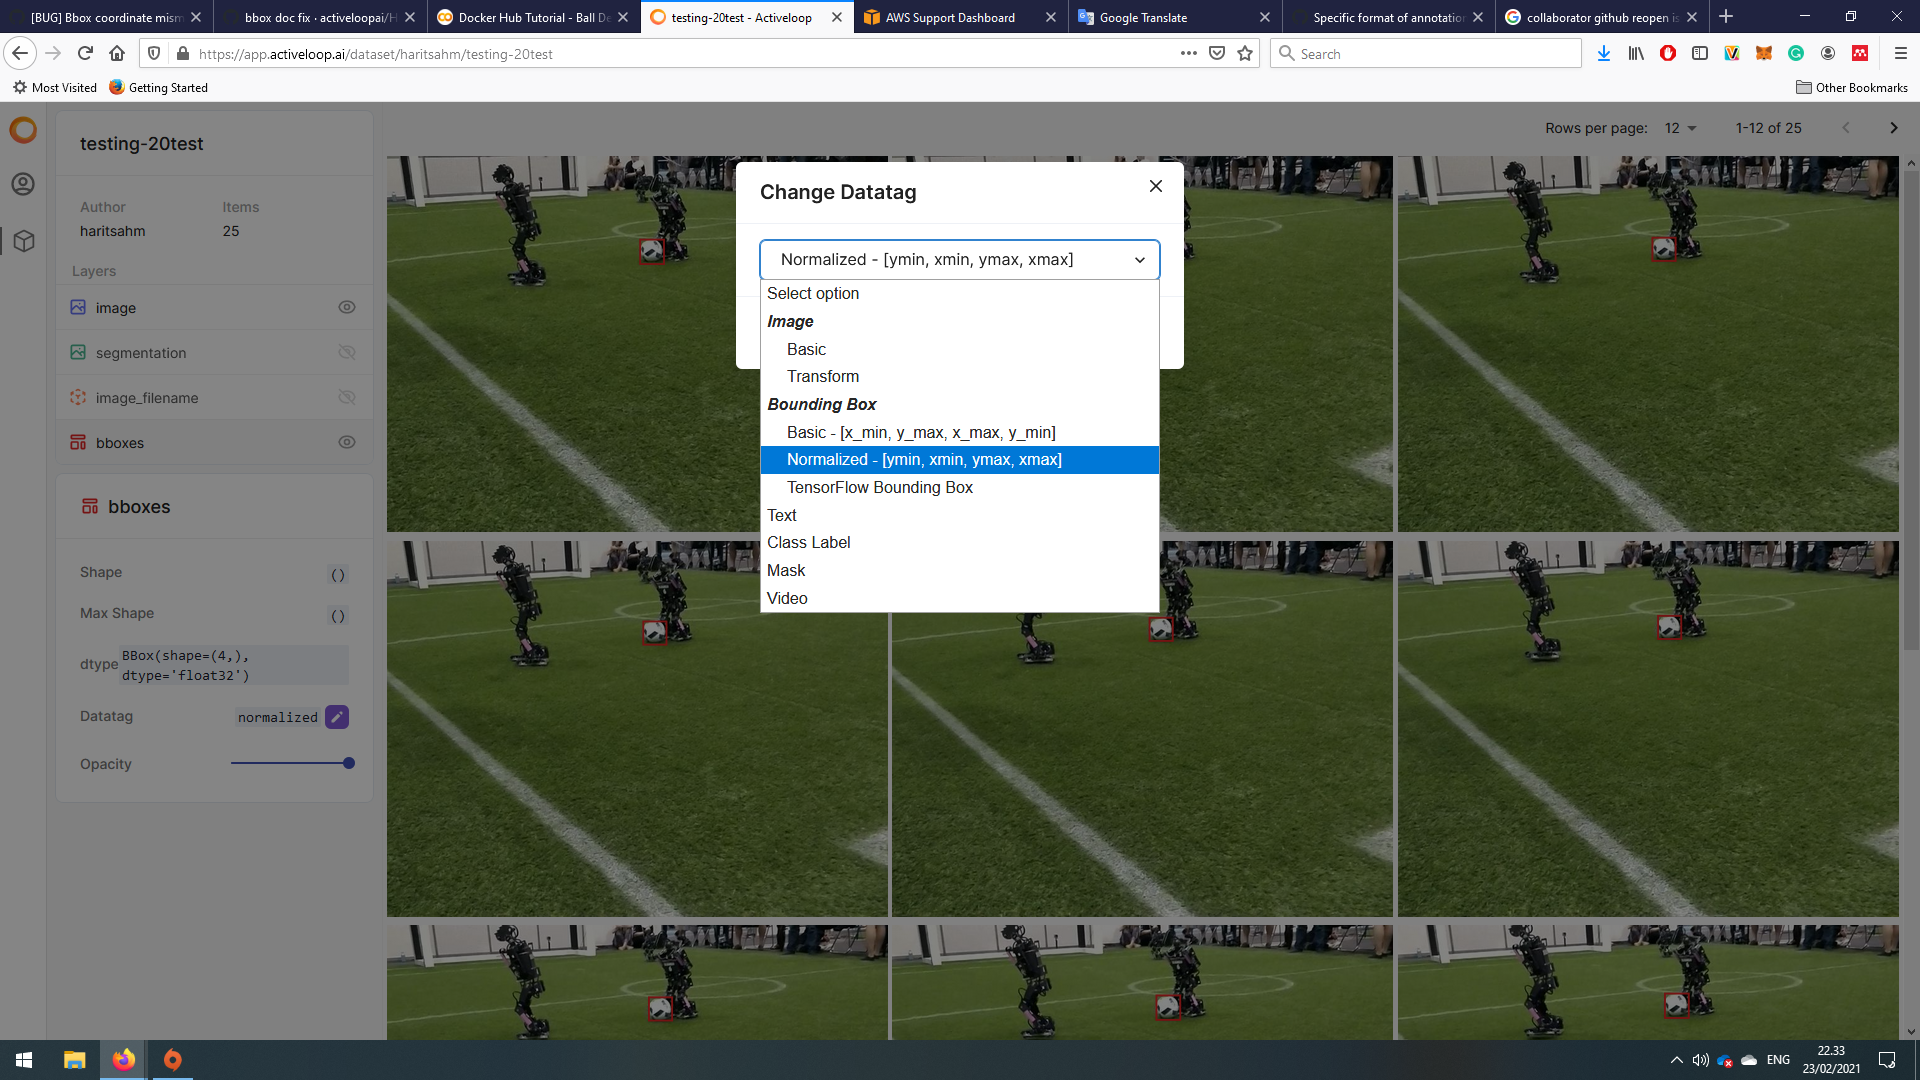This screenshot has height=1080, width=1920.
Task: Click the Activeloop logo icon in sidebar
Action: click(23, 130)
